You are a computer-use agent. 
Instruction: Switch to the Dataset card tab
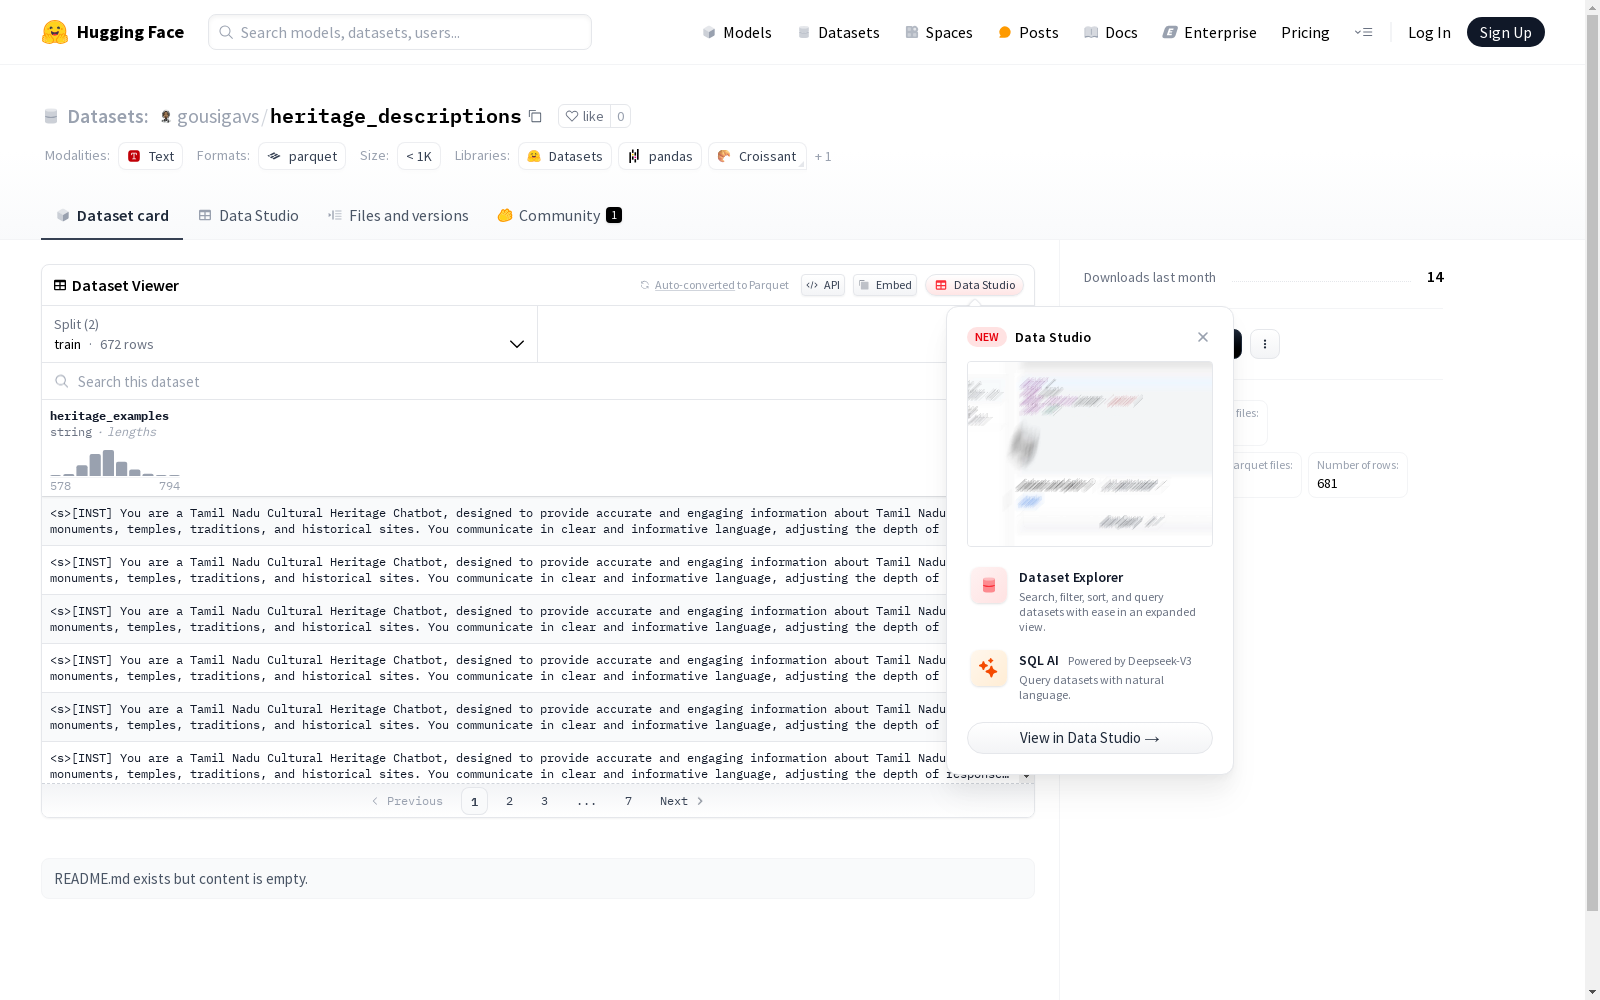click(112, 215)
